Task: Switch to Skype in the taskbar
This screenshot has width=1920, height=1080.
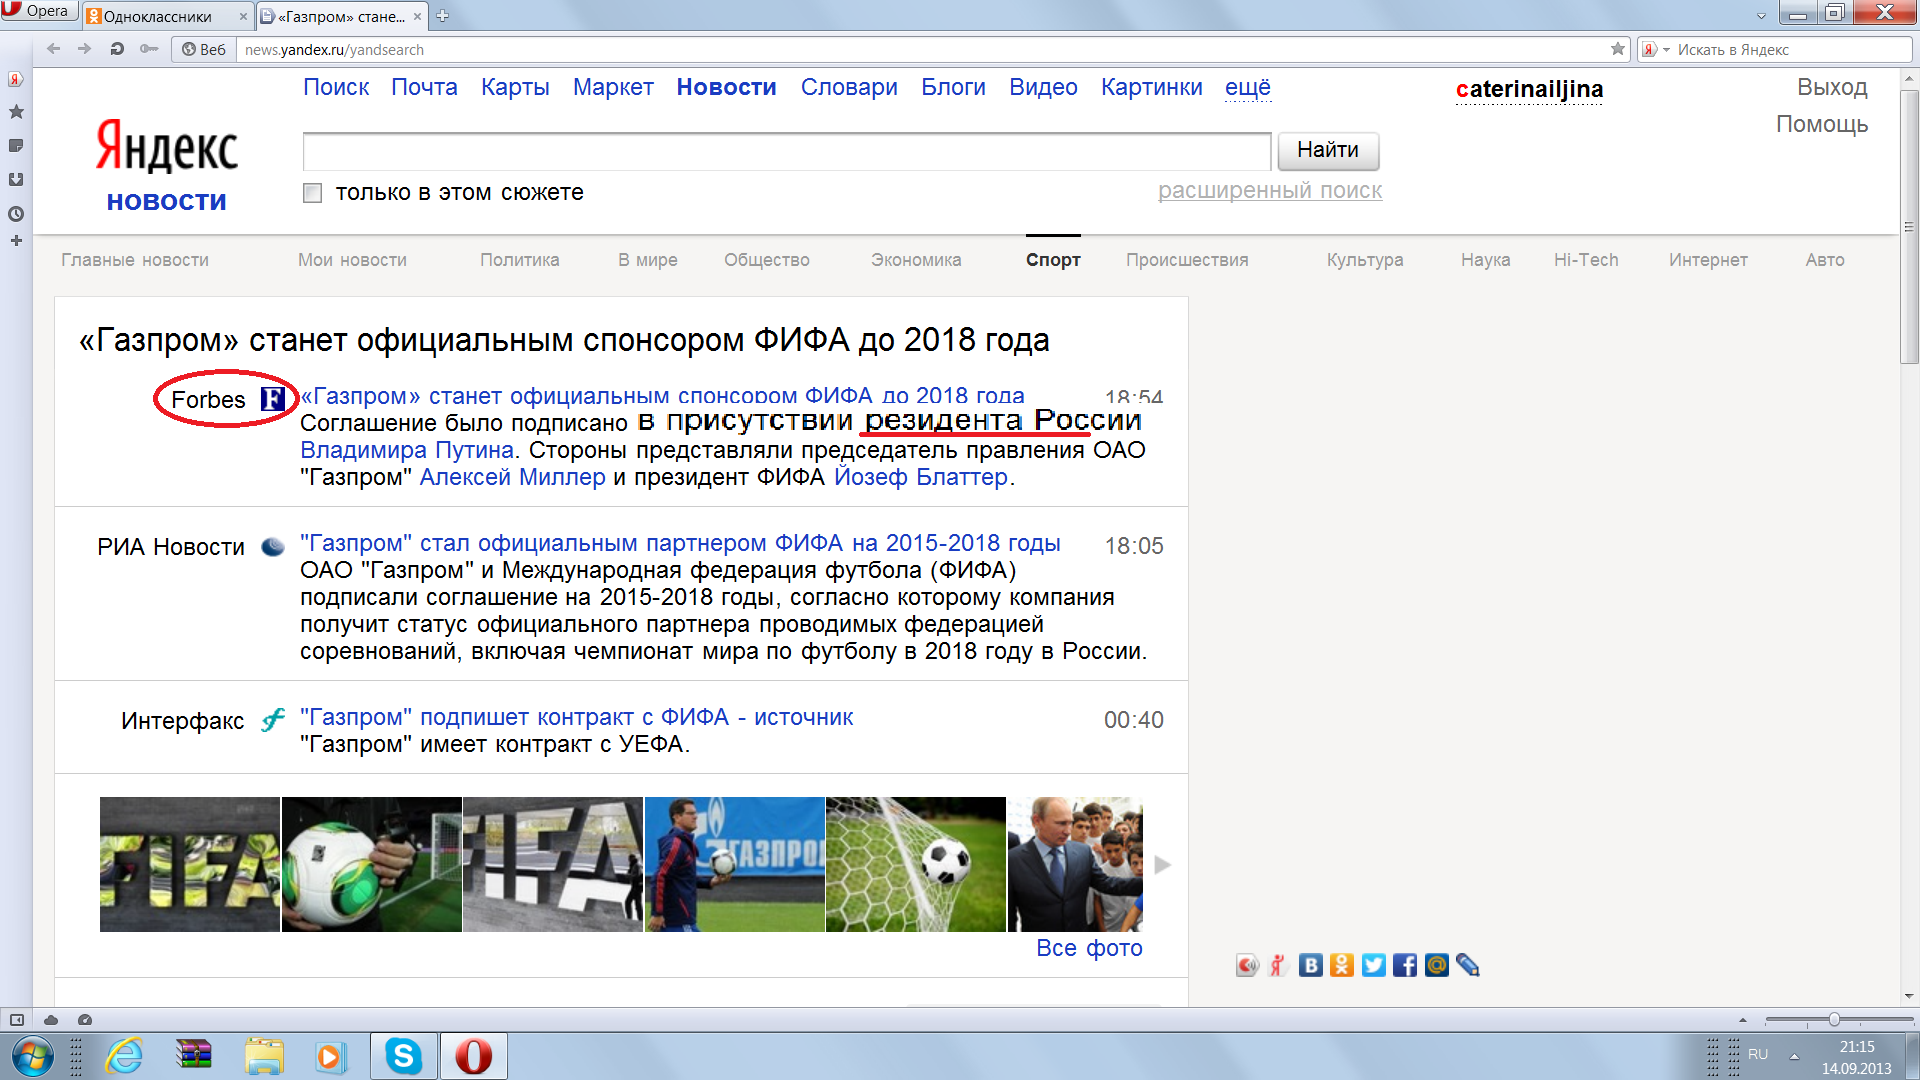Action: [404, 1056]
